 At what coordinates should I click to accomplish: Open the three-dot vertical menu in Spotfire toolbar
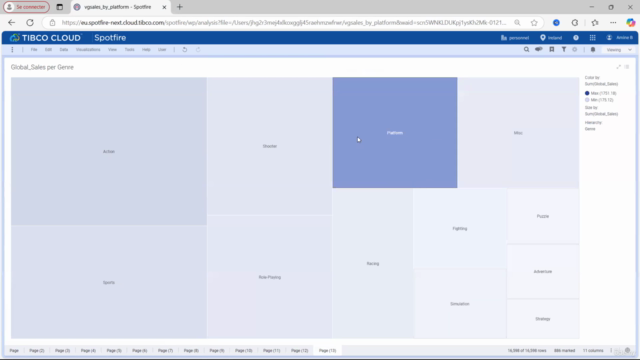tap(12, 49)
